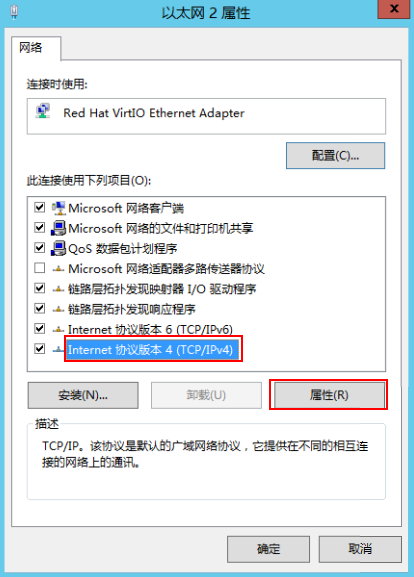The image size is (414, 577).
Task: Click the plug icon in title bar
Action: pyautogui.click(x=14, y=12)
